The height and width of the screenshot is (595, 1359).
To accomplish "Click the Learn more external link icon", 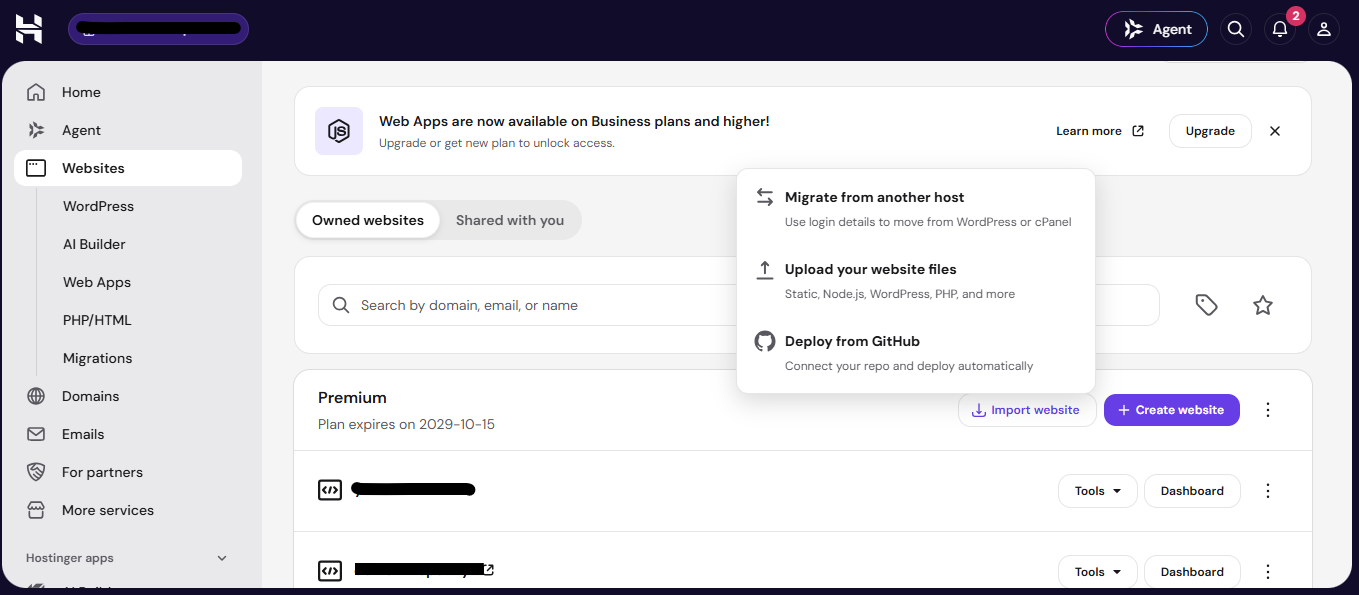I will [1138, 131].
